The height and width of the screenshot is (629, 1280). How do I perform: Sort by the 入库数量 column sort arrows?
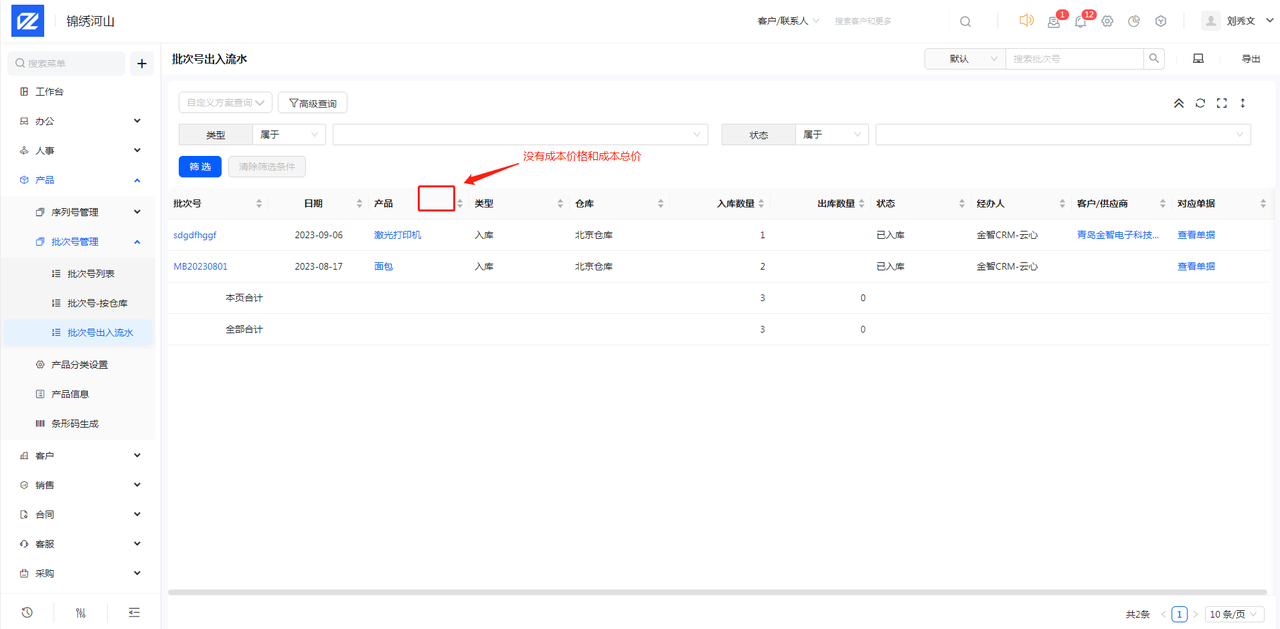(762, 203)
